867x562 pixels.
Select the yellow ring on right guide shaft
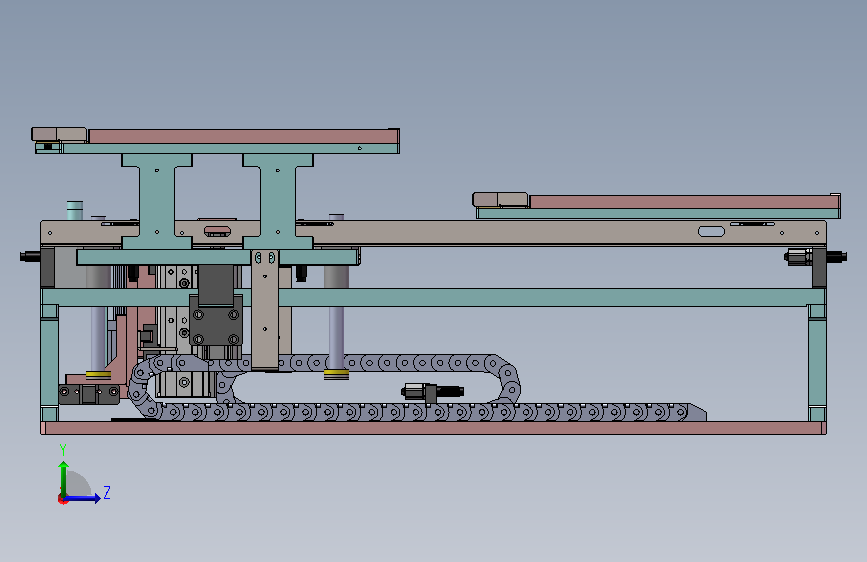[x=336, y=374]
